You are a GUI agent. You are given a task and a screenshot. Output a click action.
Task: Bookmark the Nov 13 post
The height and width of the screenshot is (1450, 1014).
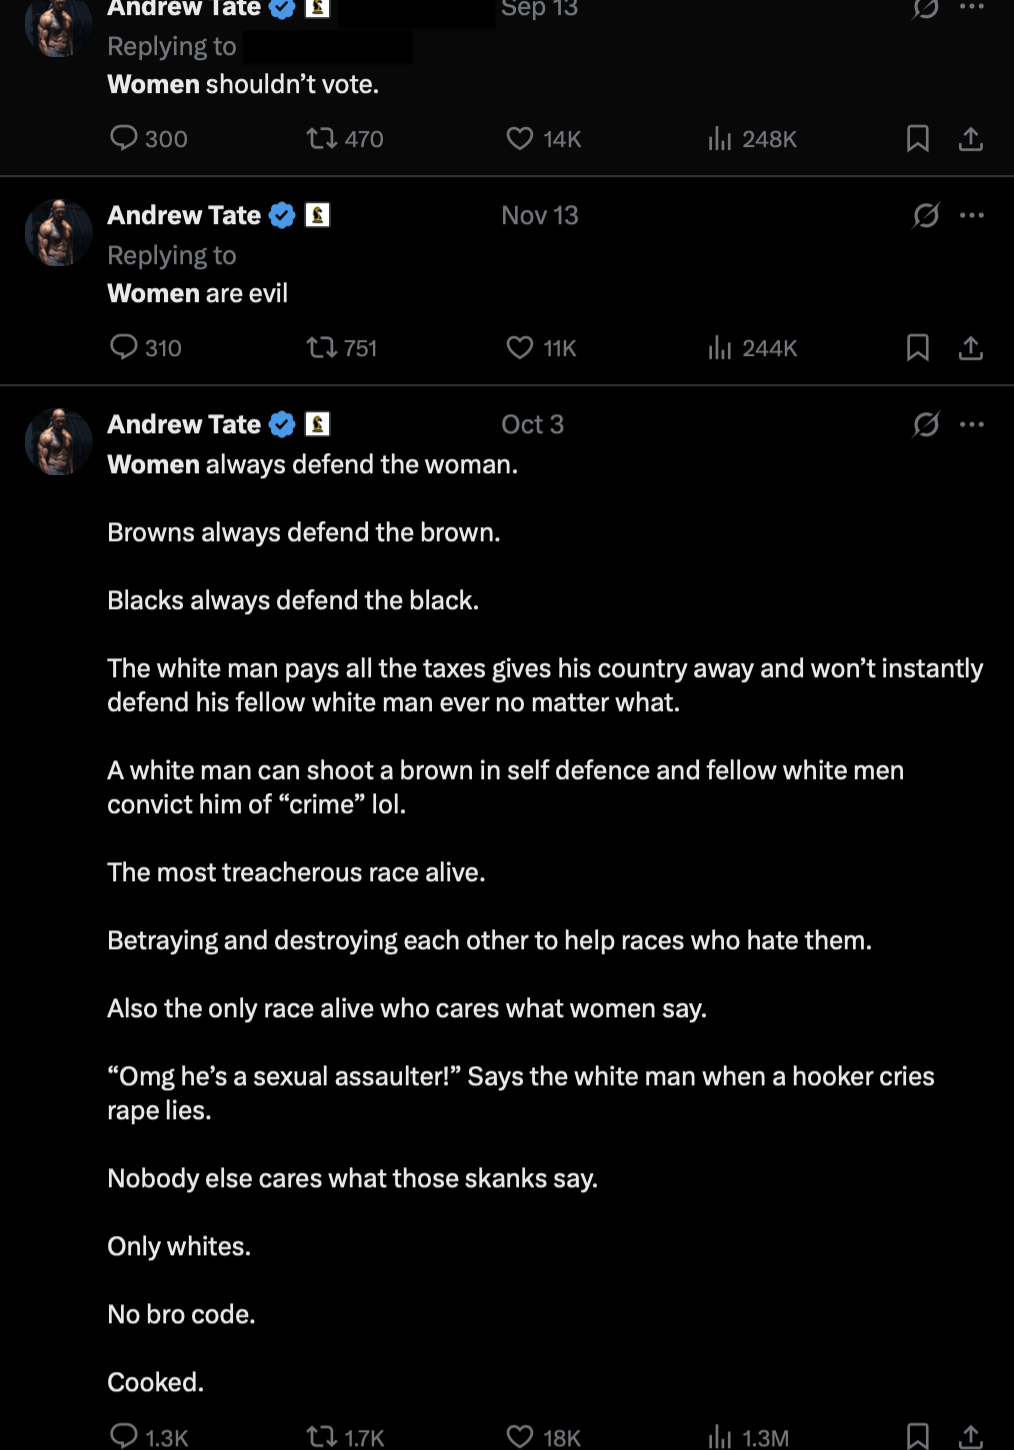(917, 348)
